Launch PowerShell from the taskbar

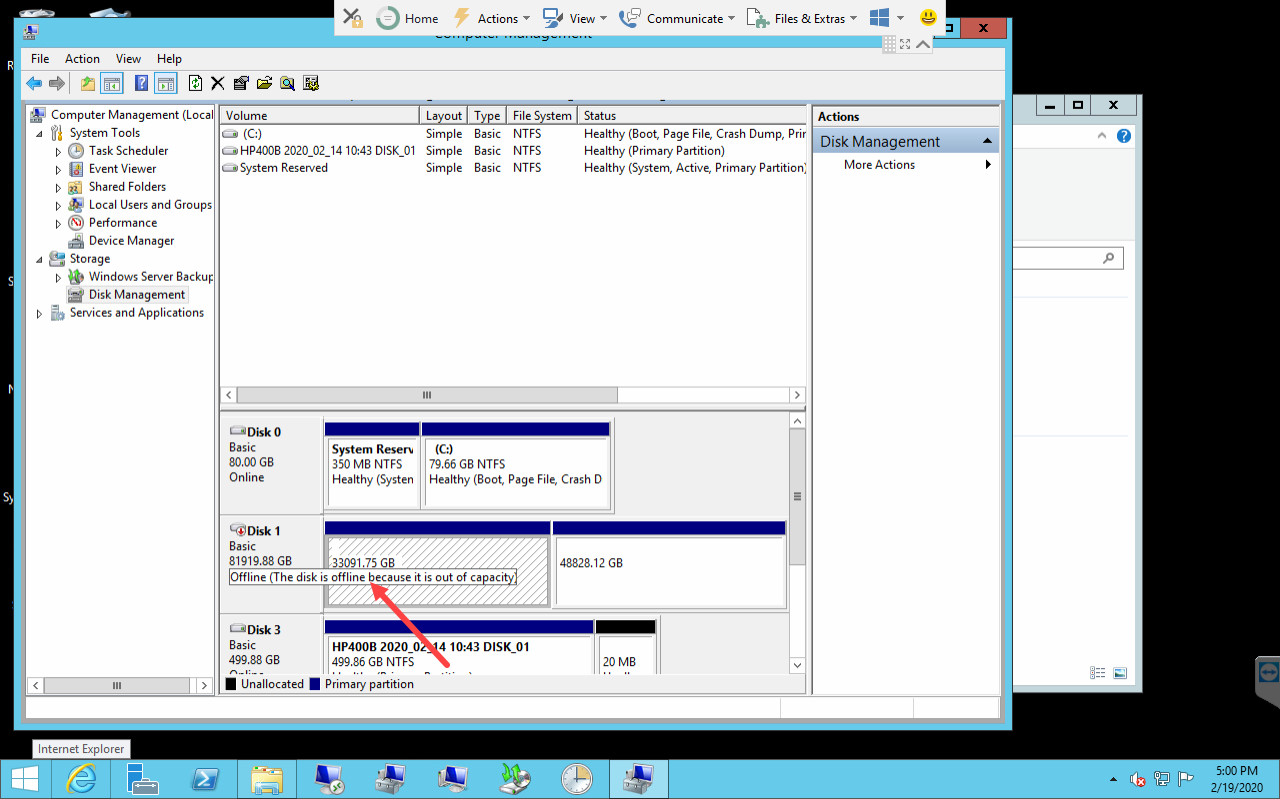205,779
